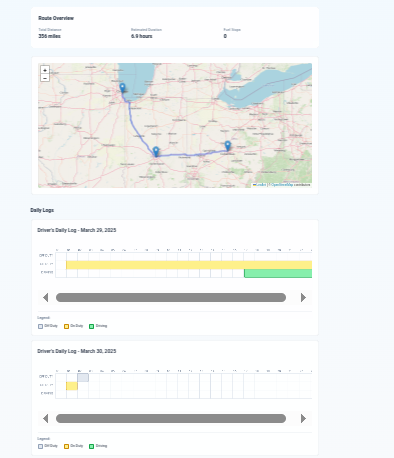Click 'Driver's Daily Log - March 30, 2025' title

(x=77, y=351)
